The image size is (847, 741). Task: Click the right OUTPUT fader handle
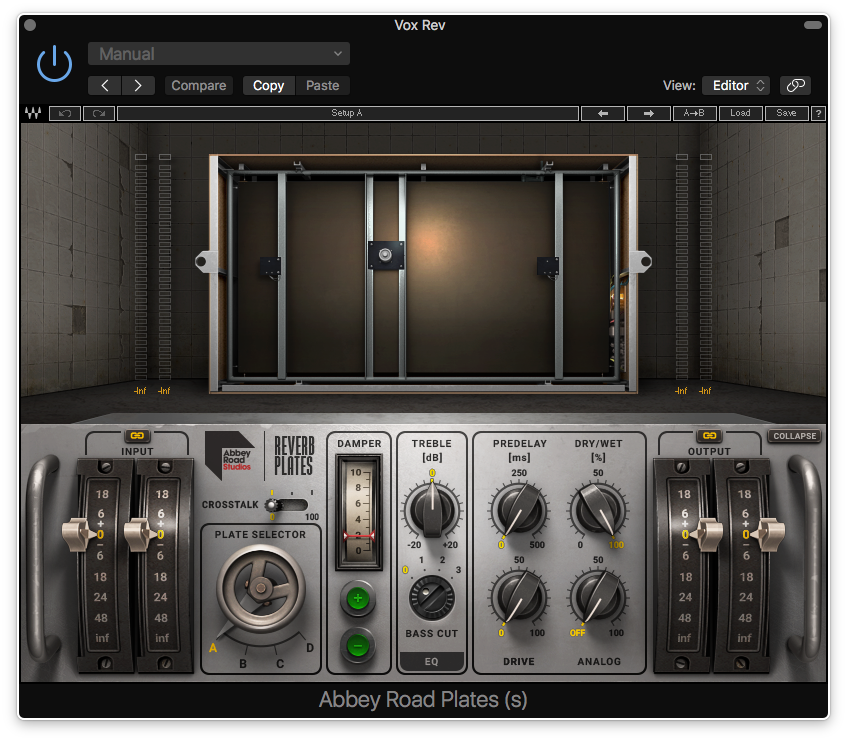(x=768, y=534)
